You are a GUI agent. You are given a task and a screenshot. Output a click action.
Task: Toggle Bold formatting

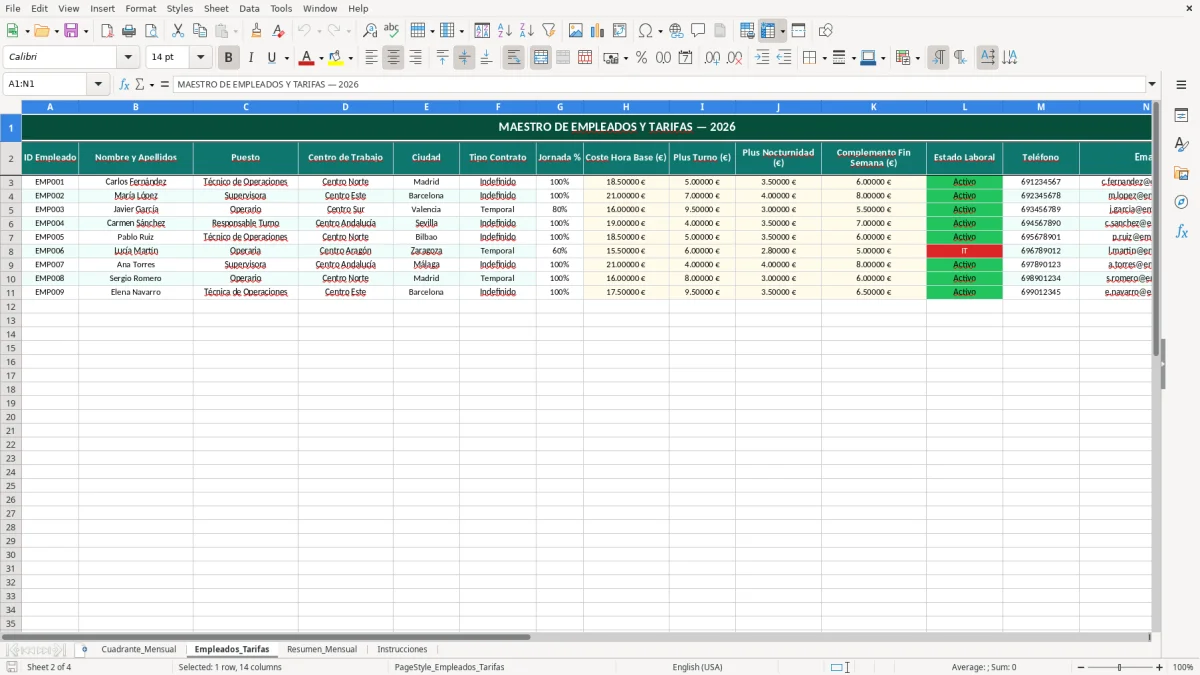(229, 58)
